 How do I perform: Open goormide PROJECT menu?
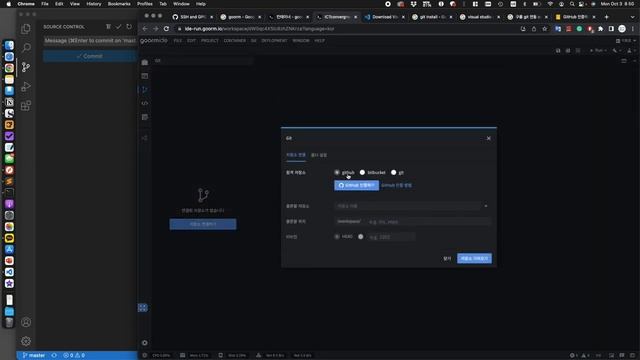(210, 41)
